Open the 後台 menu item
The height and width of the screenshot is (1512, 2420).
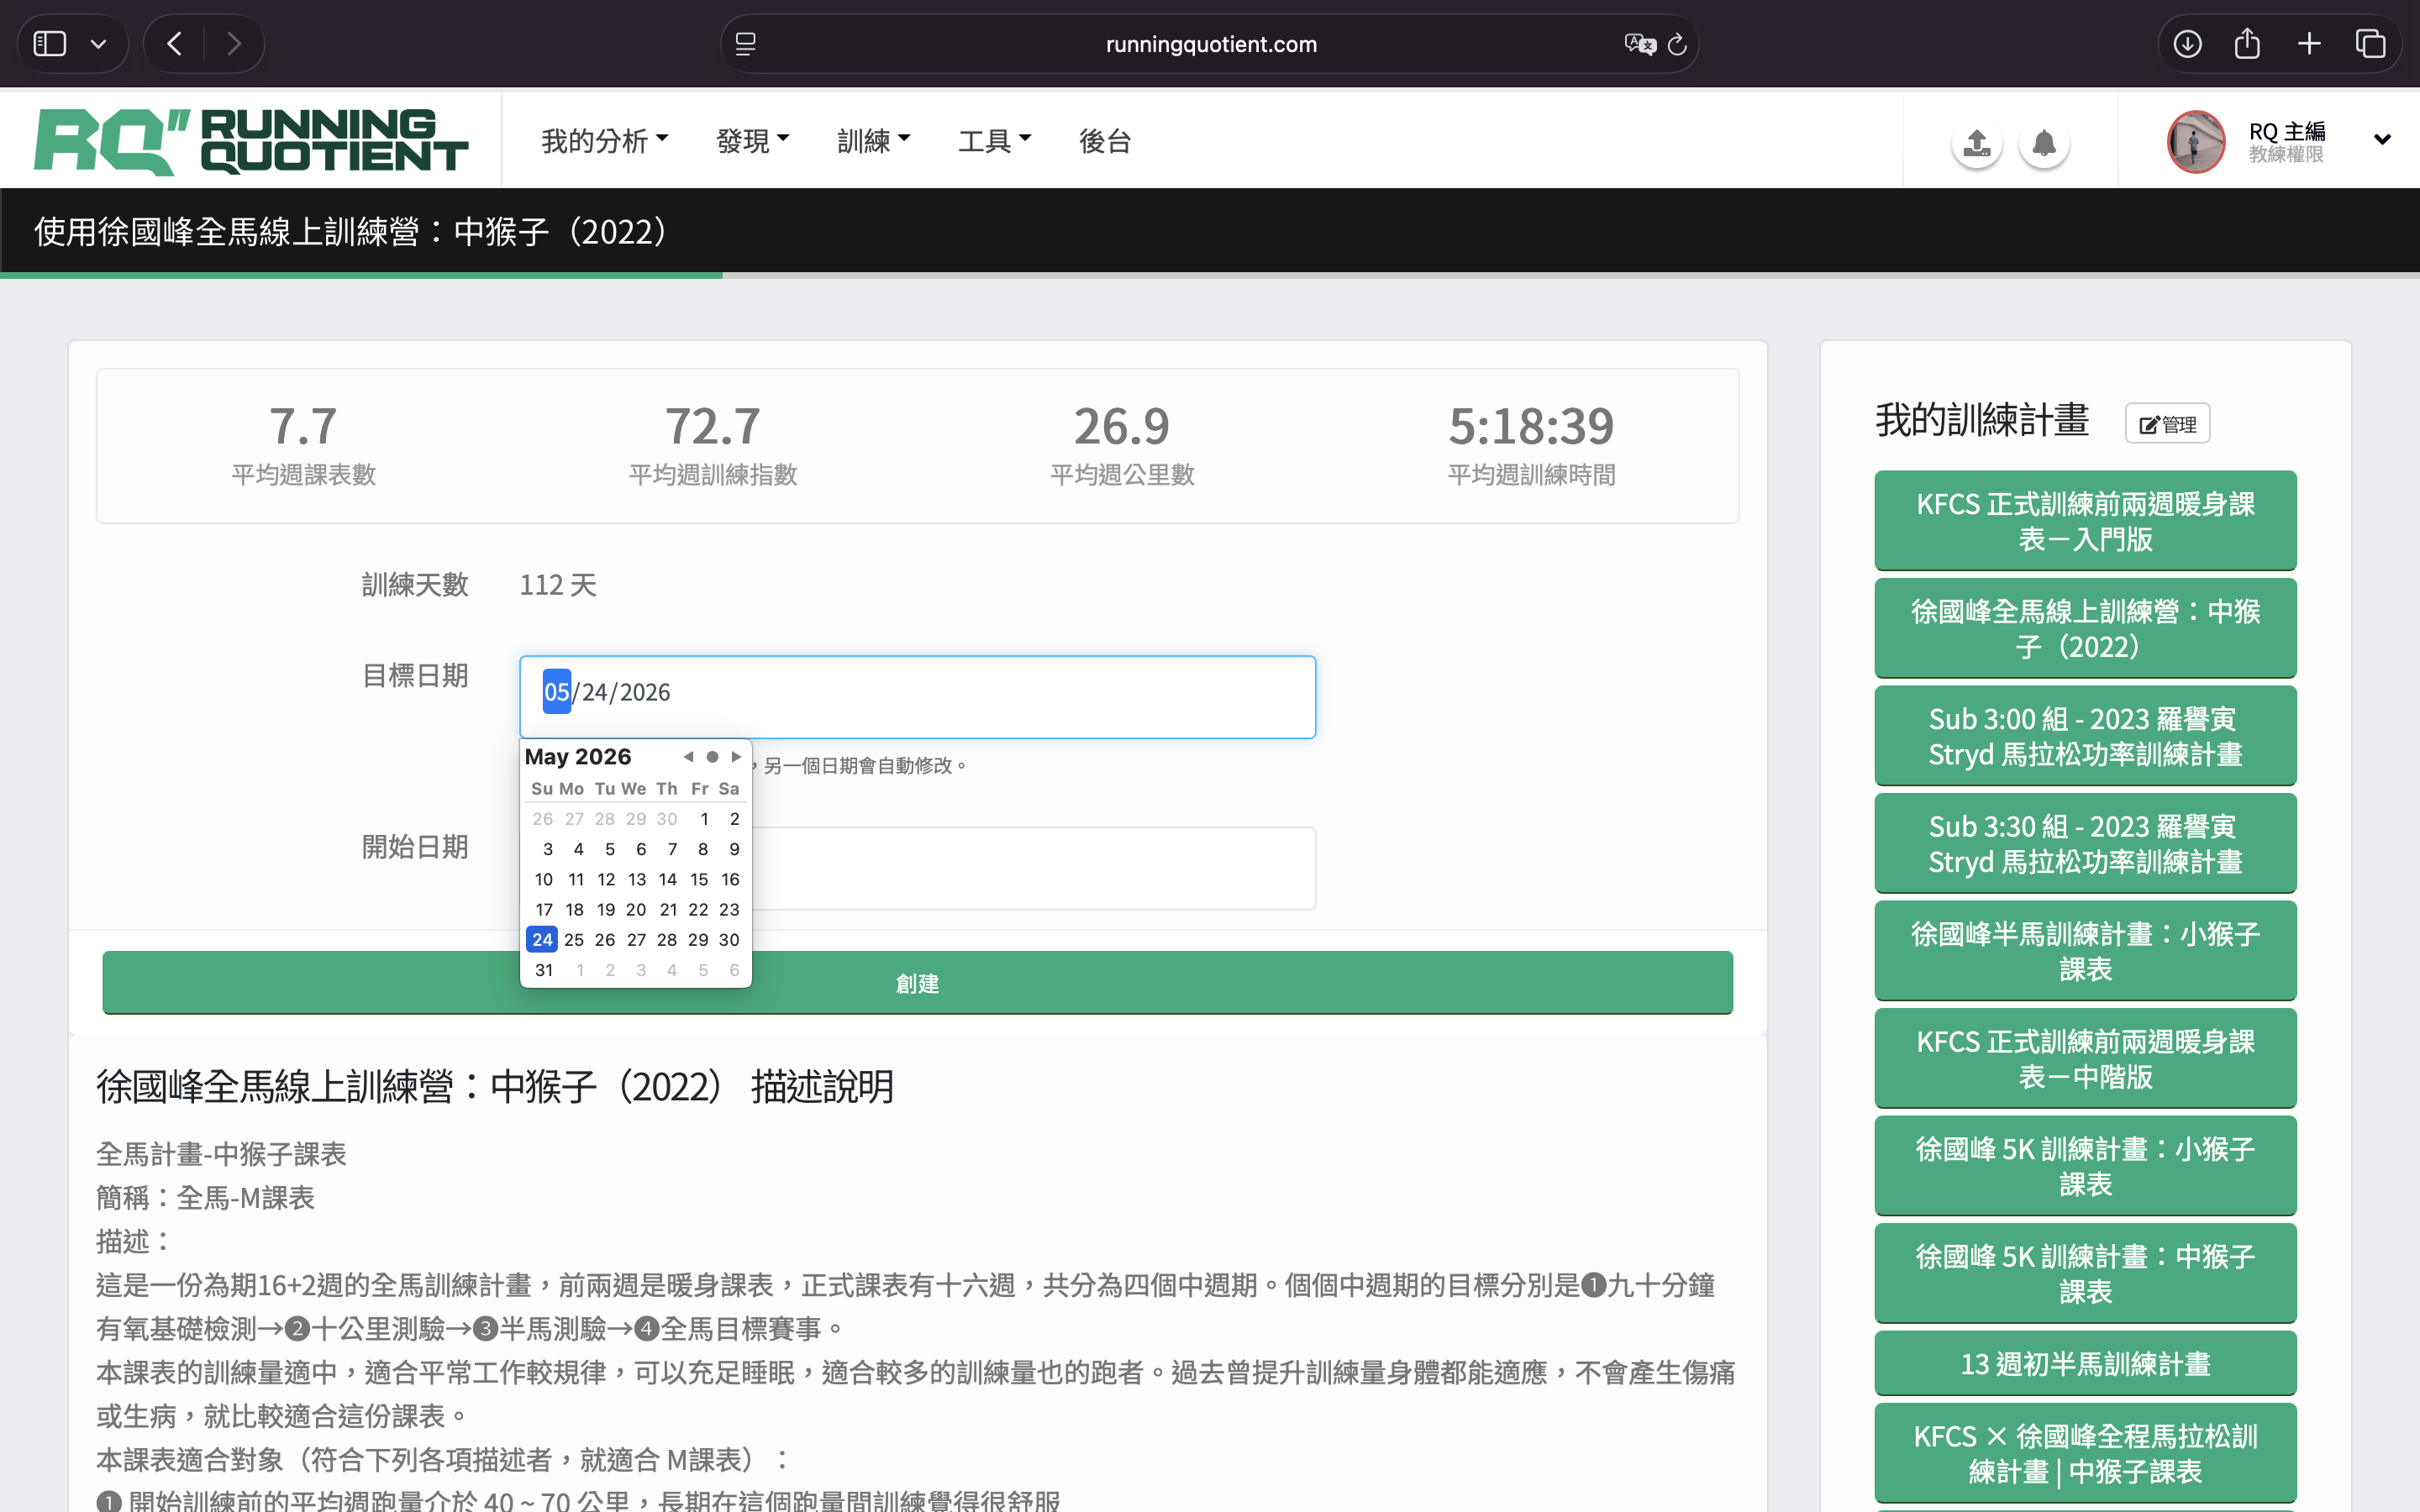click(x=1104, y=141)
